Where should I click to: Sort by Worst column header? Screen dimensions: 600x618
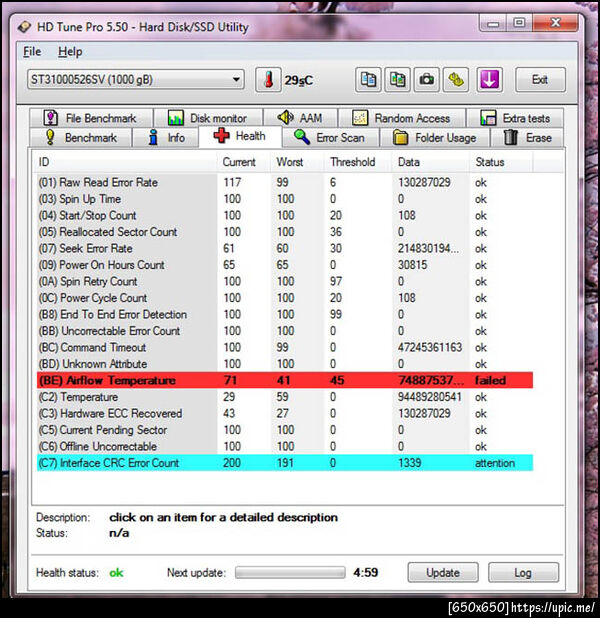pyautogui.click(x=297, y=162)
